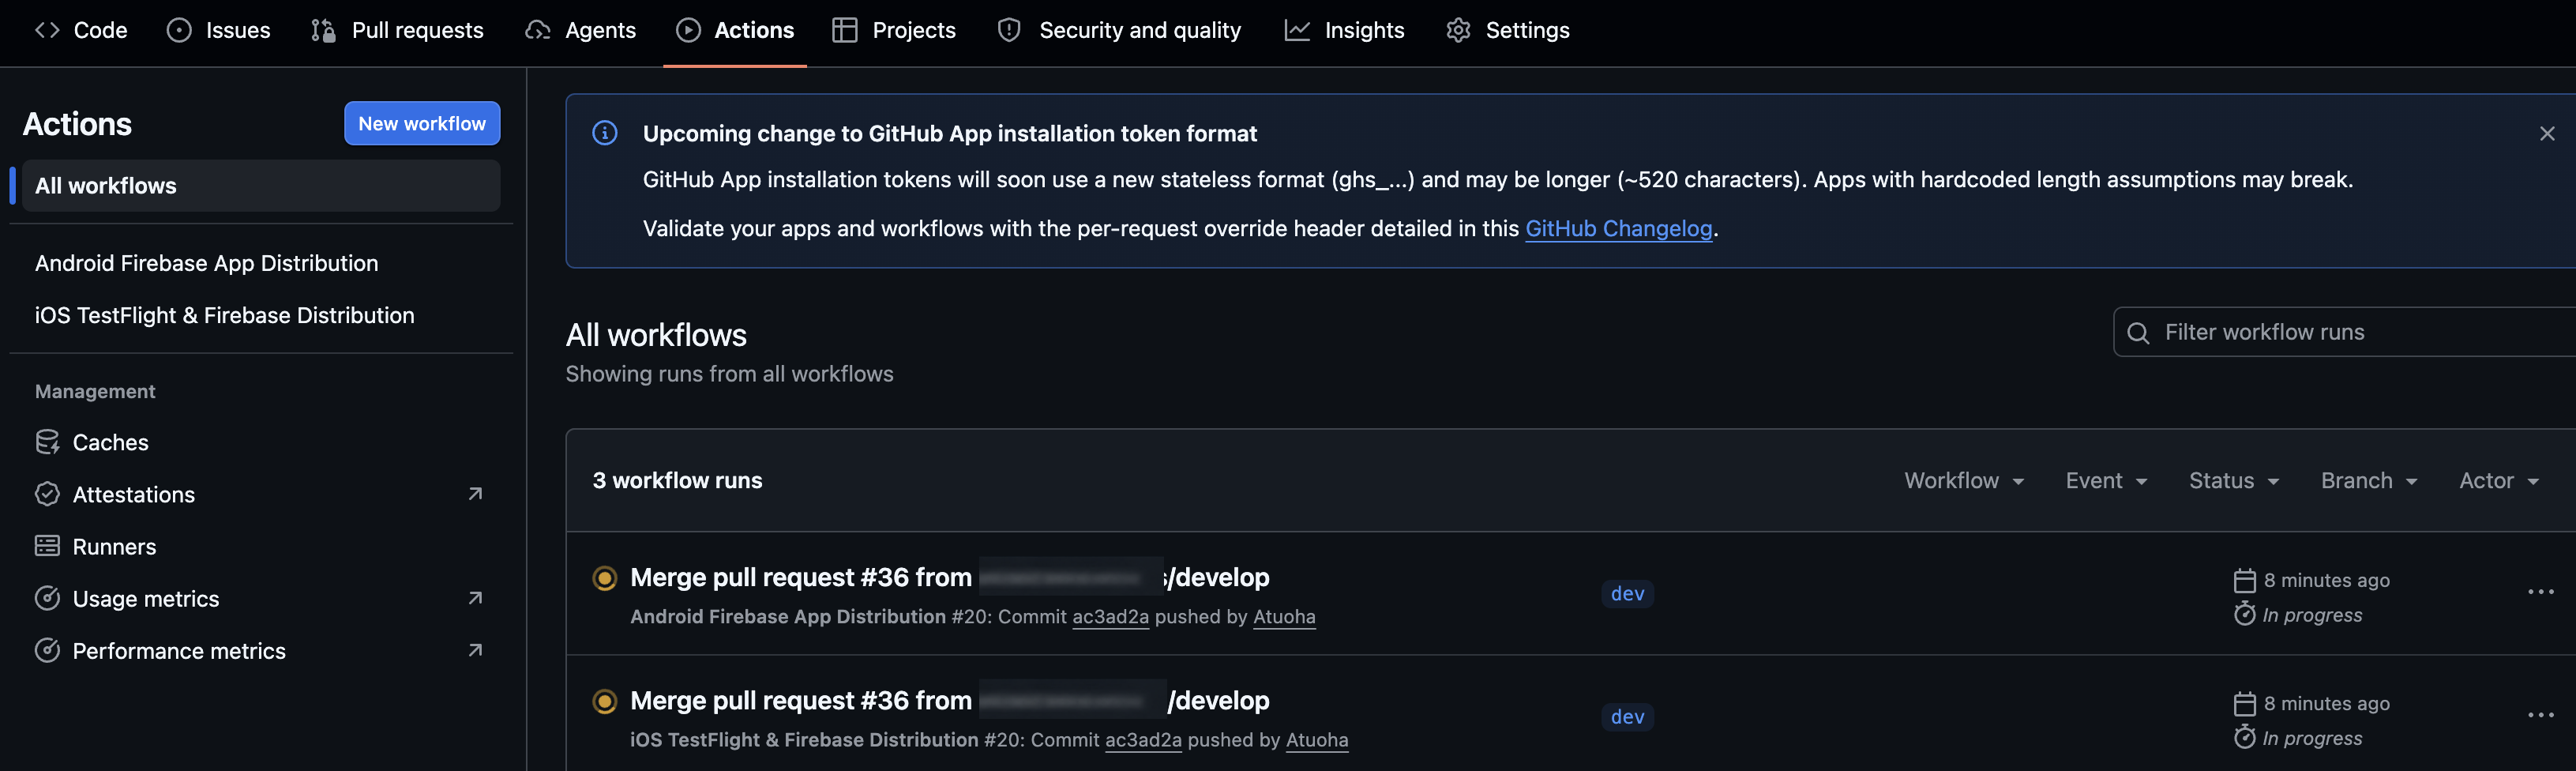Open Attestations management page
2576x771 pixels.
point(134,494)
